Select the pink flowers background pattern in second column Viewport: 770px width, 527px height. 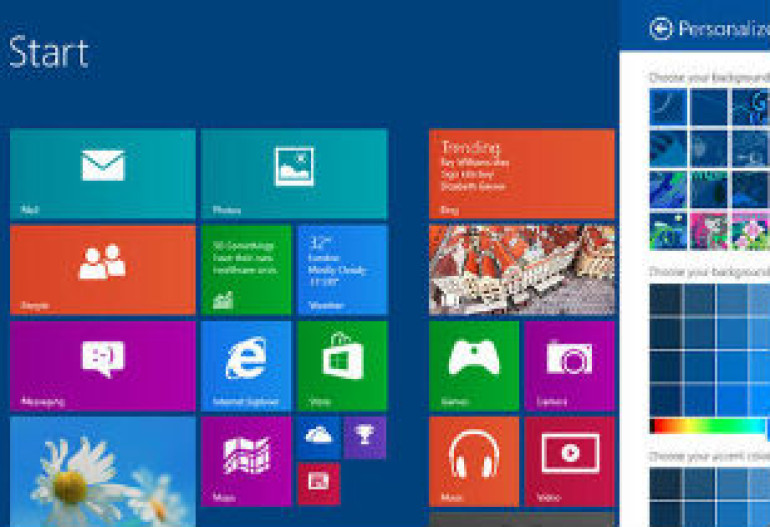pyautogui.click(x=709, y=231)
